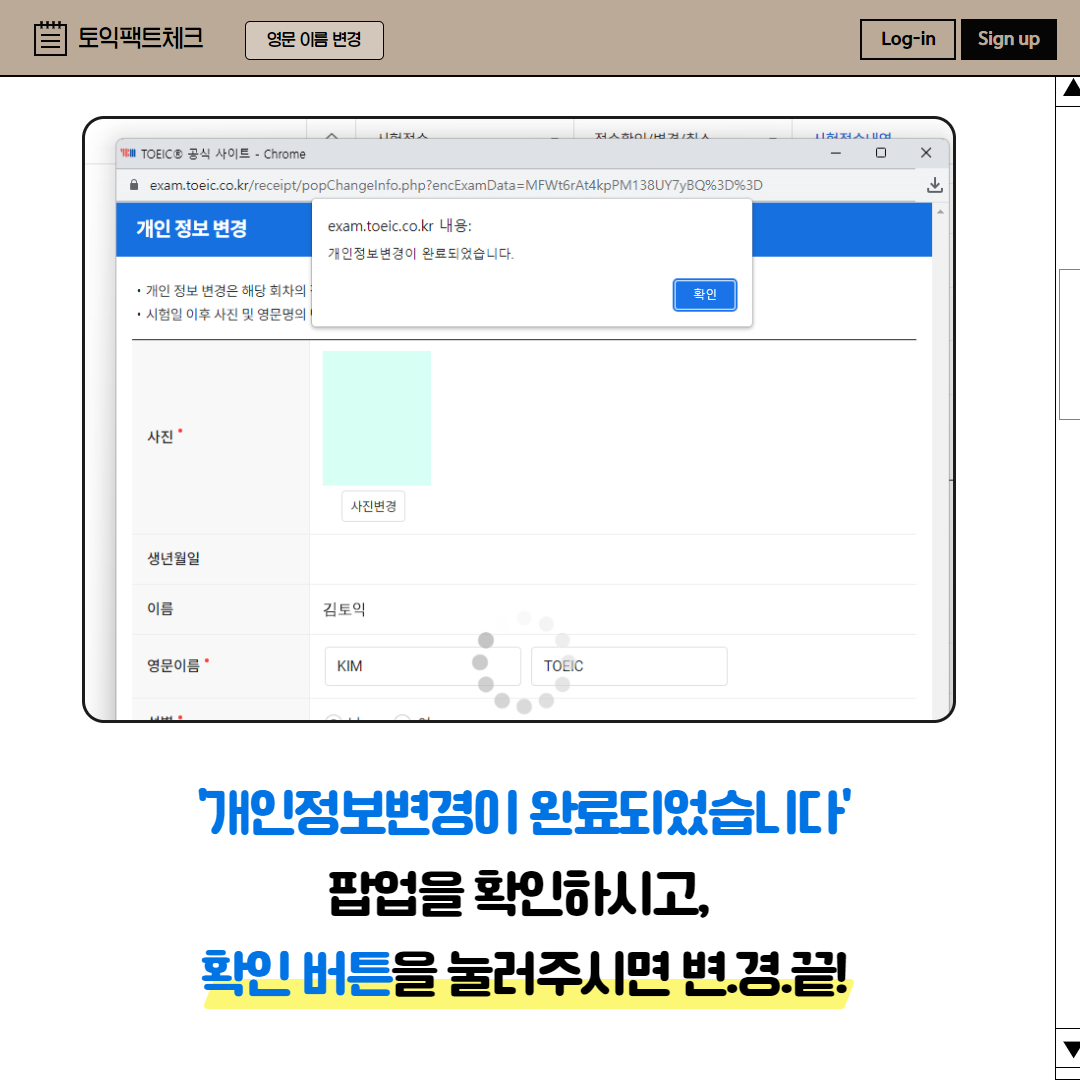
Task: Click the Log-in button
Action: 907,39
